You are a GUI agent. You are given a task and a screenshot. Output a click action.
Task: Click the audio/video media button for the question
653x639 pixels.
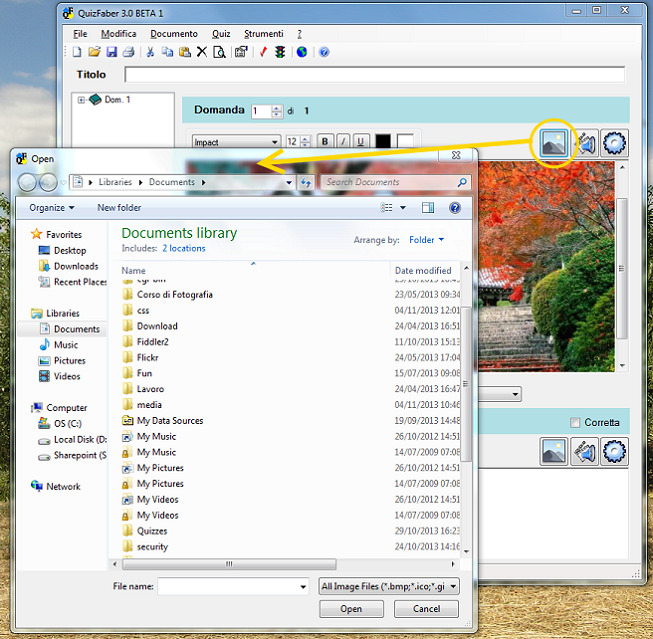tap(585, 144)
